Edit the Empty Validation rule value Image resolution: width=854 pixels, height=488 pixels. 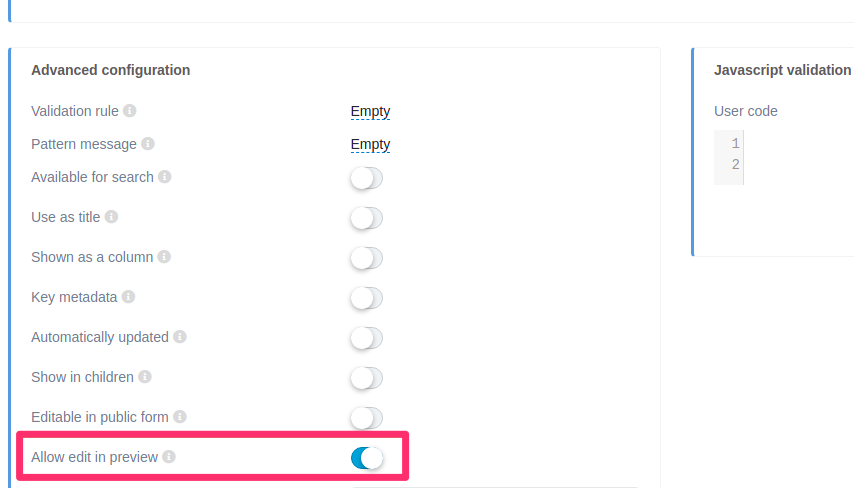click(x=370, y=112)
